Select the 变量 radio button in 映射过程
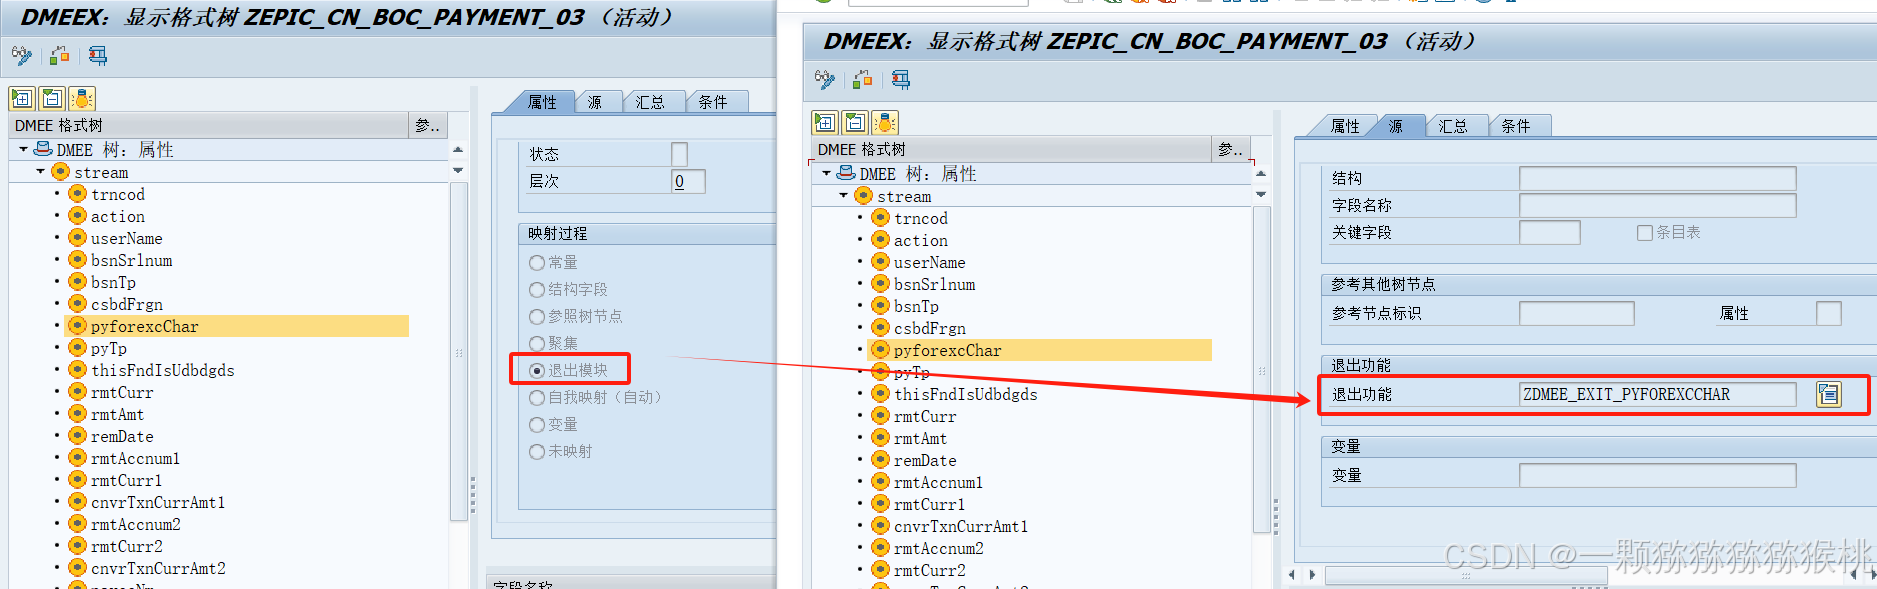1877x589 pixels. [x=537, y=425]
